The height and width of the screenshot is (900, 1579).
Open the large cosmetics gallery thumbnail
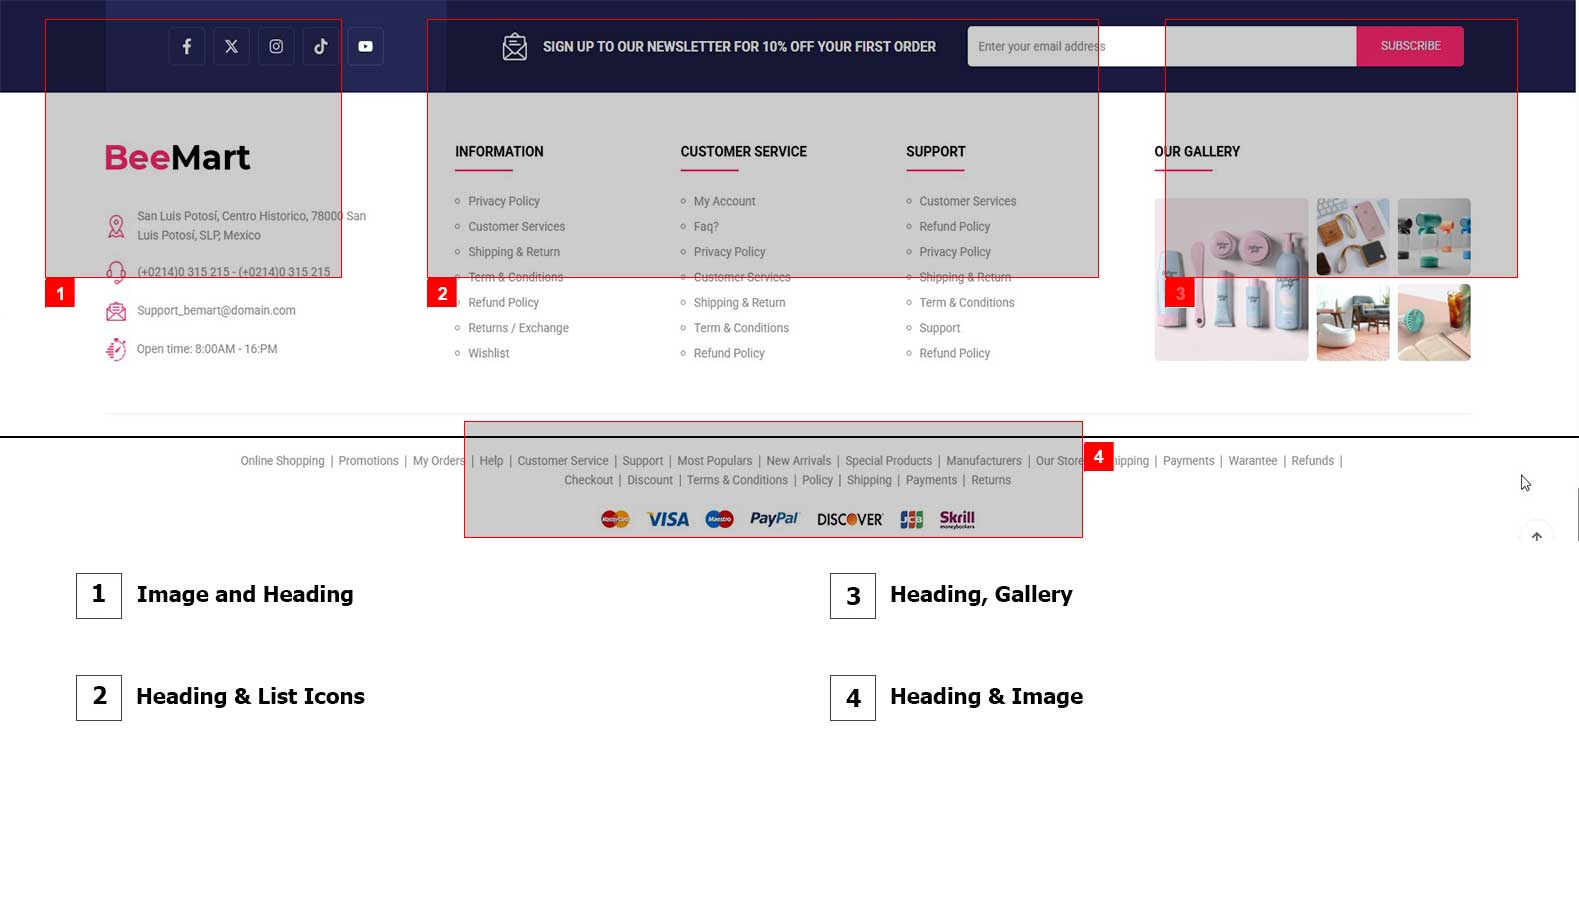click(x=1231, y=280)
